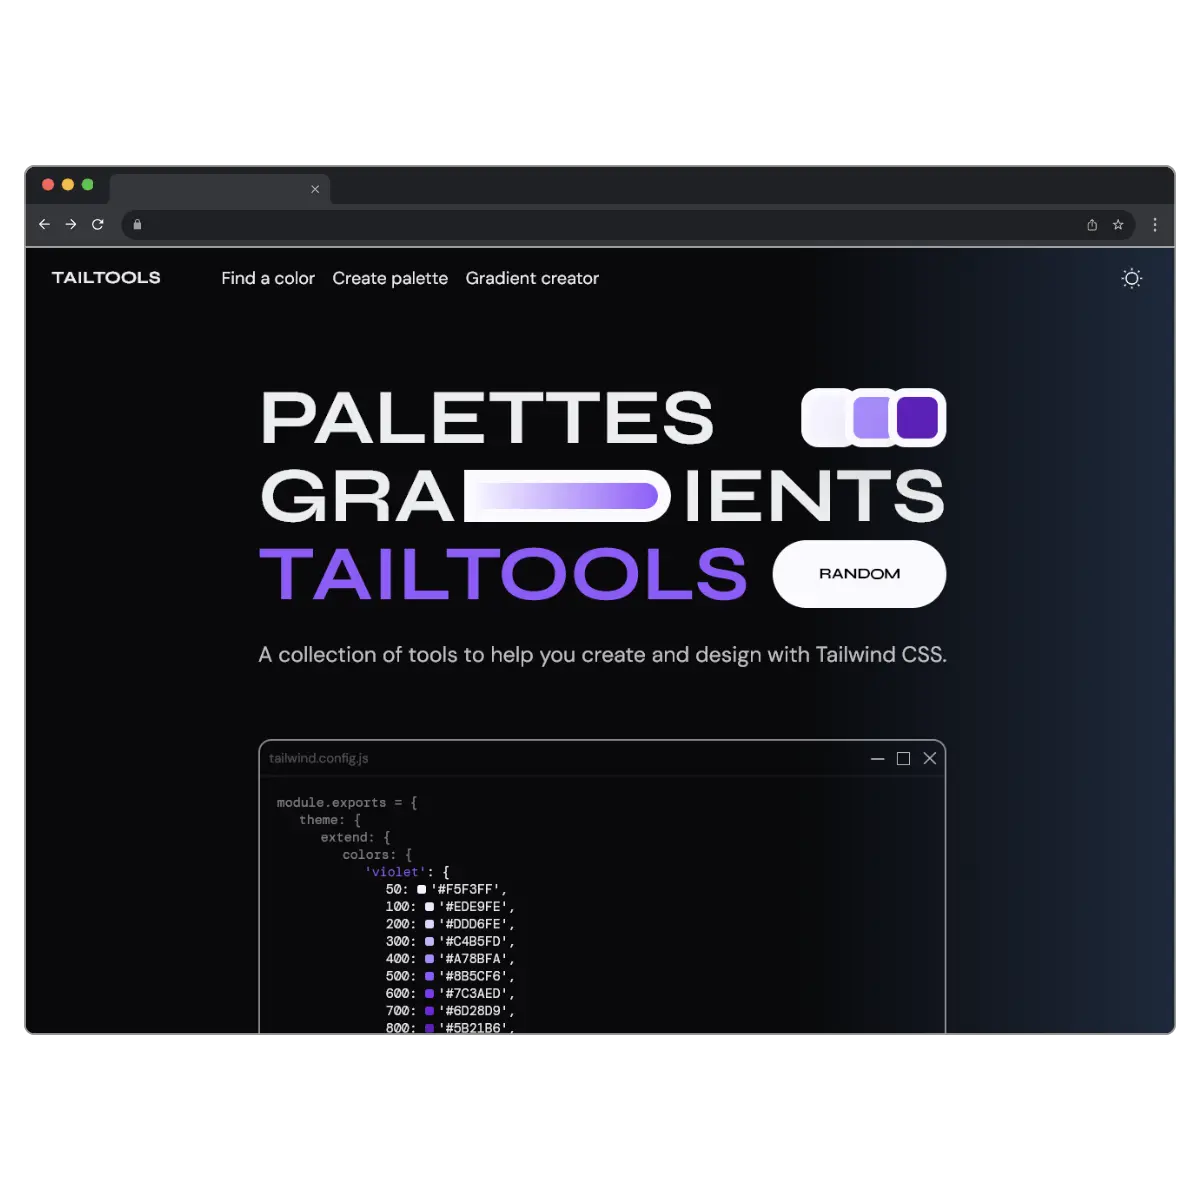The width and height of the screenshot is (1200, 1200).
Task: Click the '#7C3AED' value for shade 600
Action: point(475,994)
